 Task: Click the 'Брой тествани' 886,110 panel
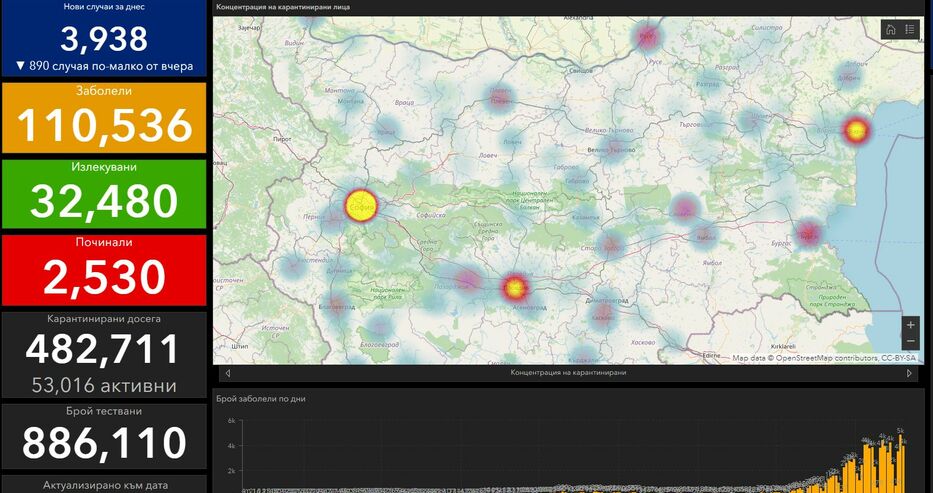[x=104, y=436]
